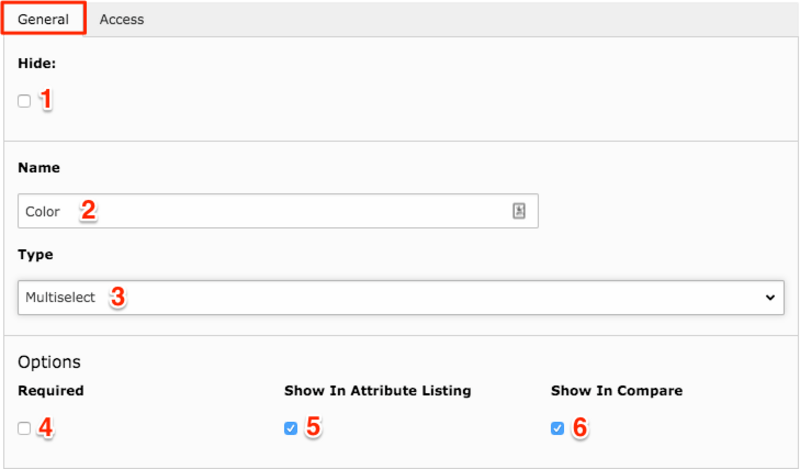Click the Required label text
The width and height of the screenshot is (800, 469).
51,390
